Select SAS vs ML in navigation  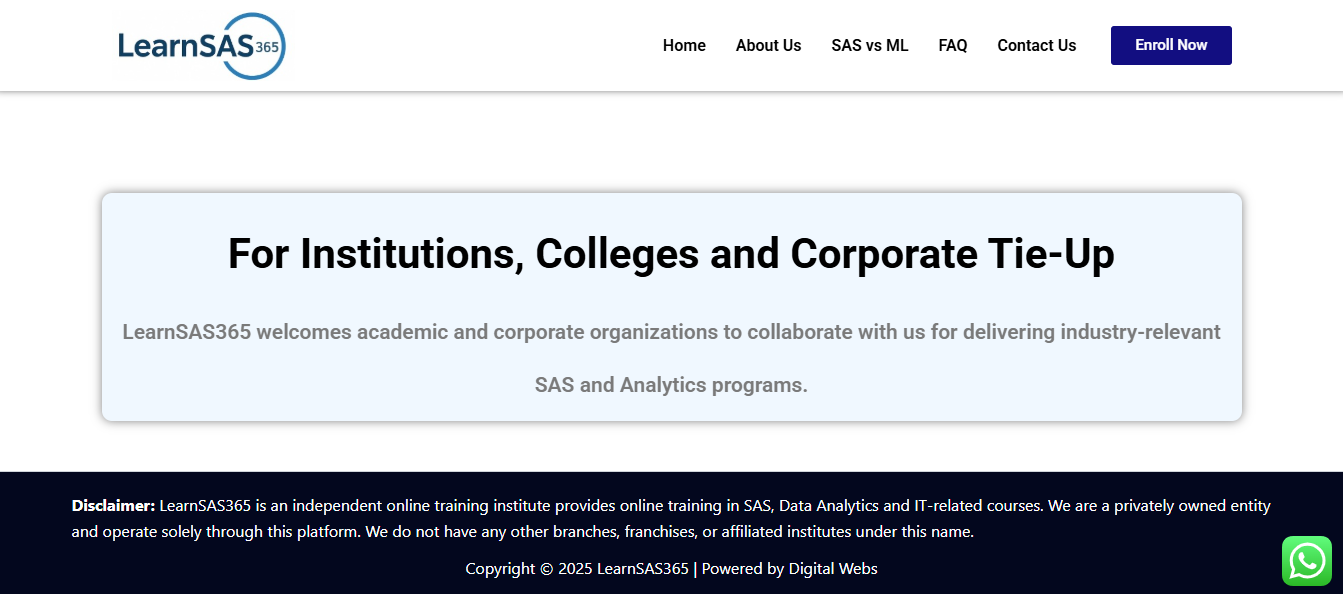pos(869,46)
